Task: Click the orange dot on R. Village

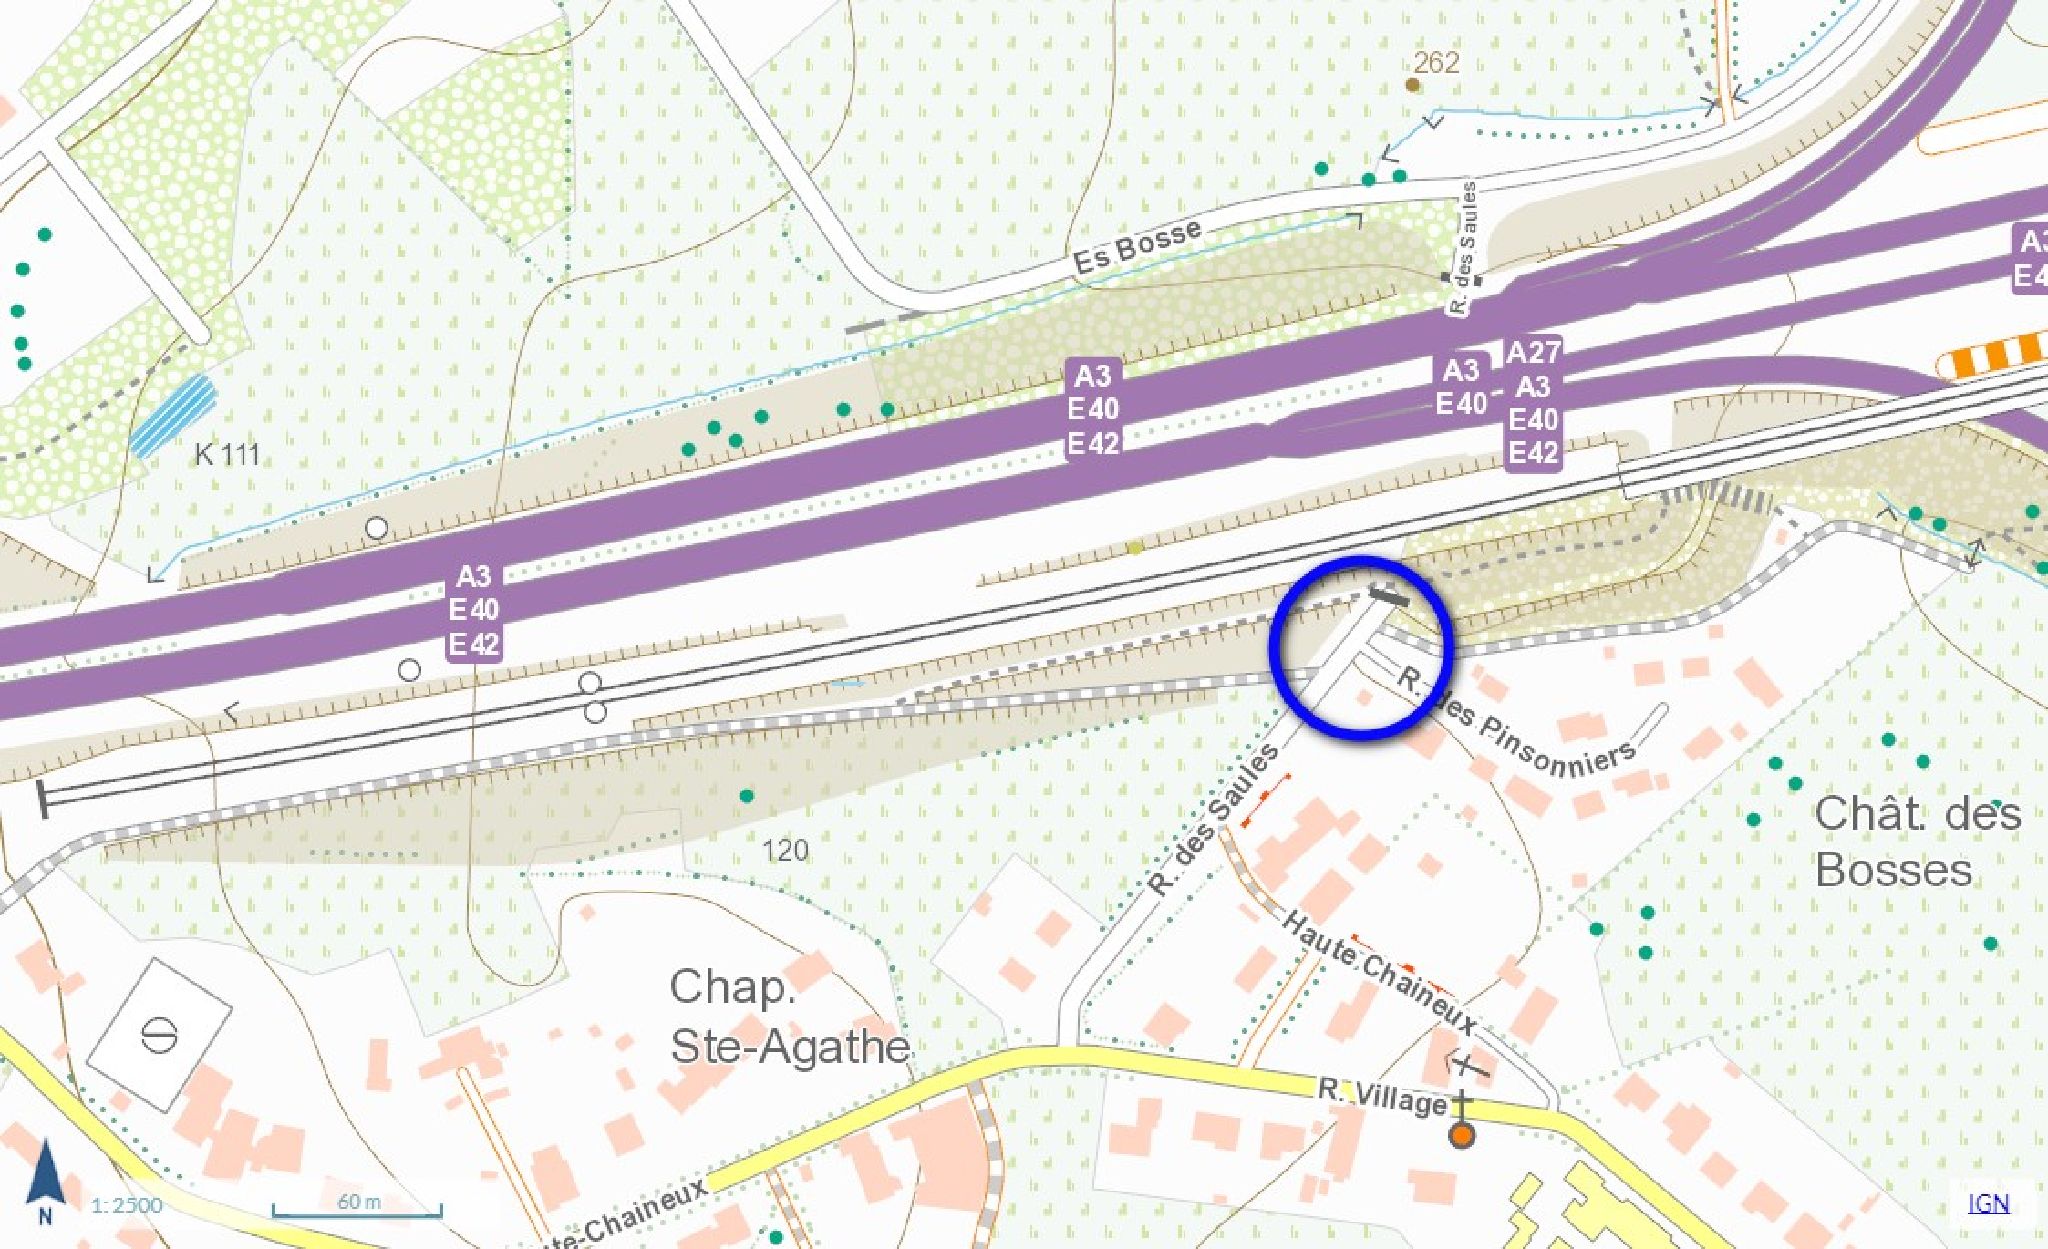Action: (x=1462, y=1135)
